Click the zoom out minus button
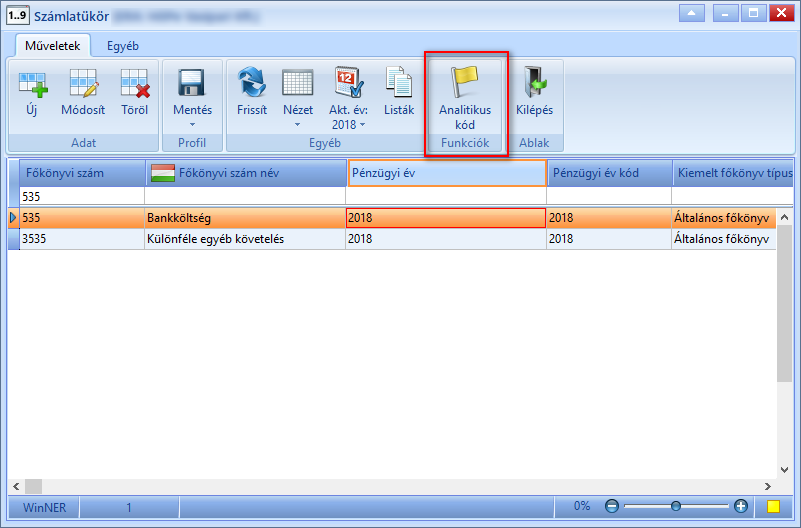801x528 pixels. pos(611,506)
